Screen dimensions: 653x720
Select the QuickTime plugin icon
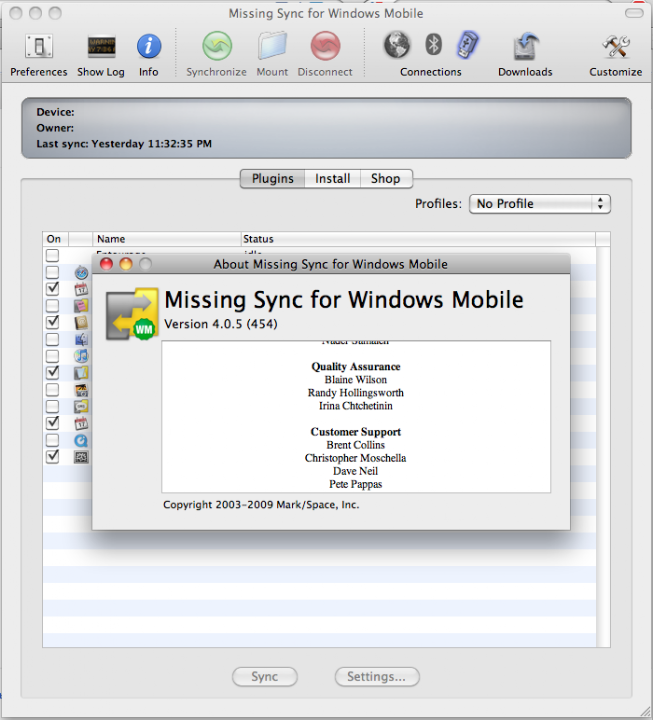(x=81, y=441)
